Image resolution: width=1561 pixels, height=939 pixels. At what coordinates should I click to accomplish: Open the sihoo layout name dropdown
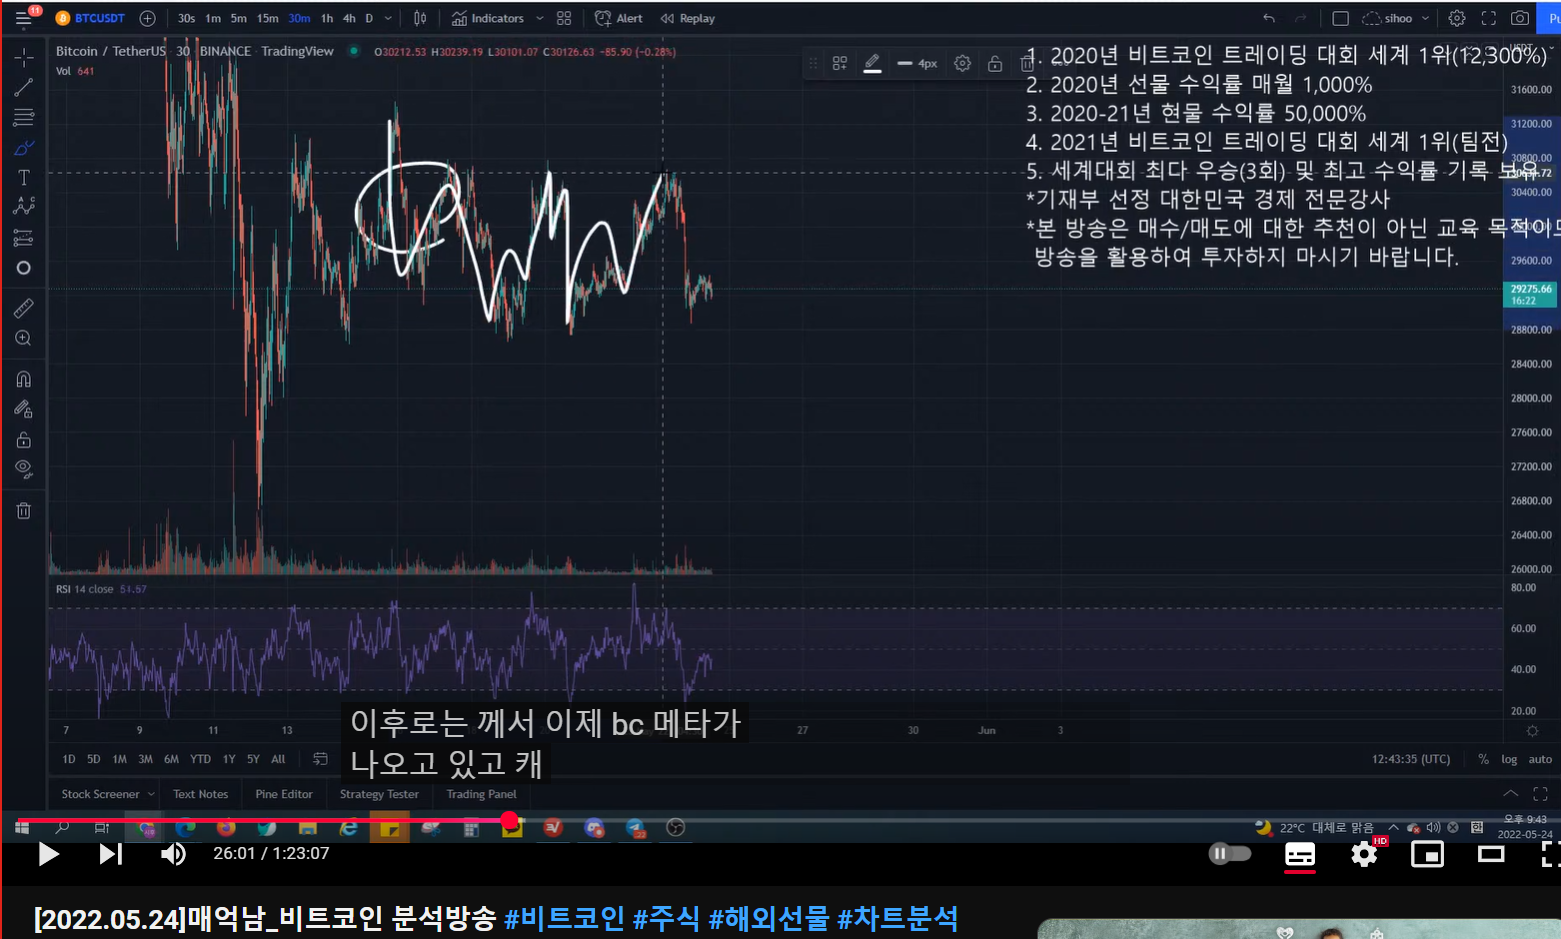point(1397,18)
